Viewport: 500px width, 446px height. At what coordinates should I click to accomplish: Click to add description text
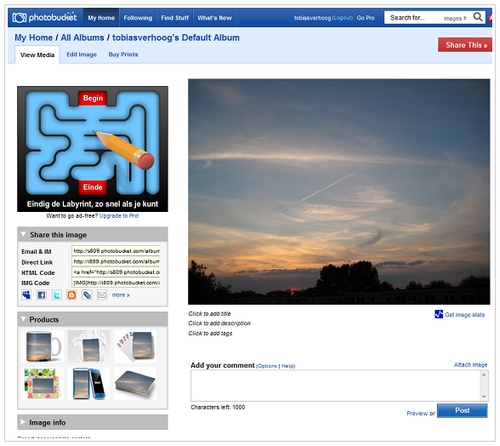coord(219,323)
